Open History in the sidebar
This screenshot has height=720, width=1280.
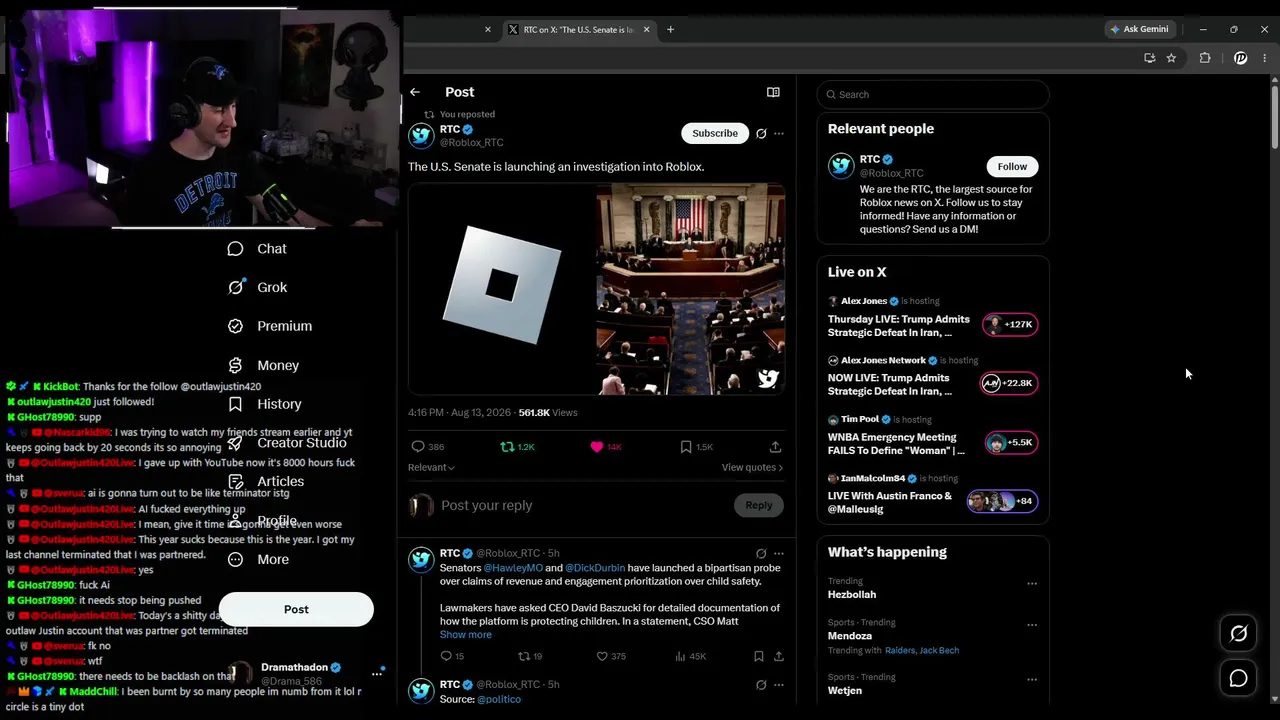264,404
